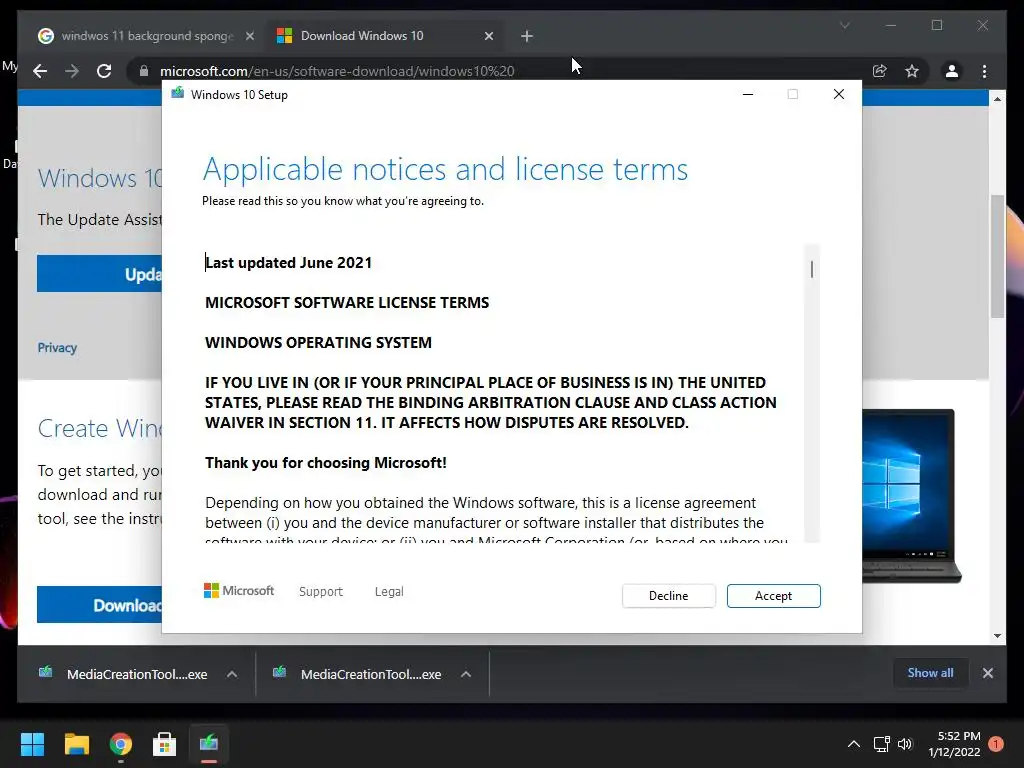The image size is (1024, 768).
Task: Click the site lock icon in address bar
Action: (144, 71)
